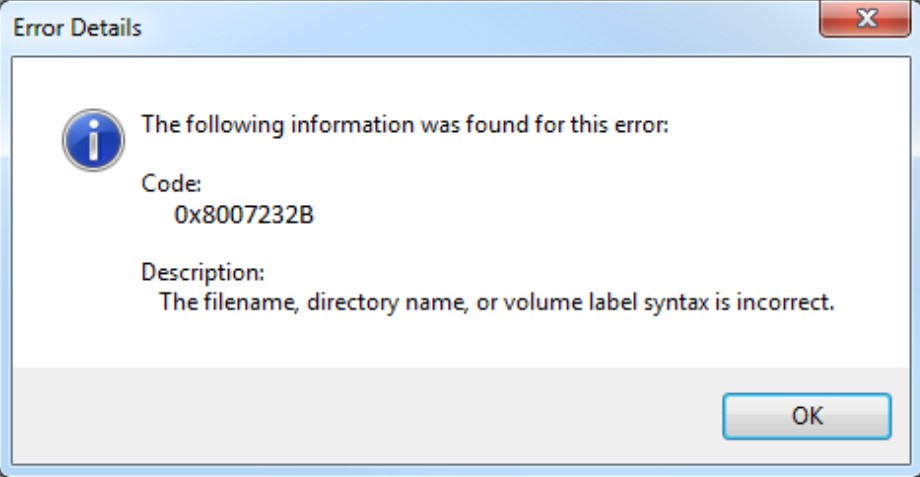Screen dimensions: 920x477
Task: Close the Error Details dialog
Action: [x=865, y=19]
